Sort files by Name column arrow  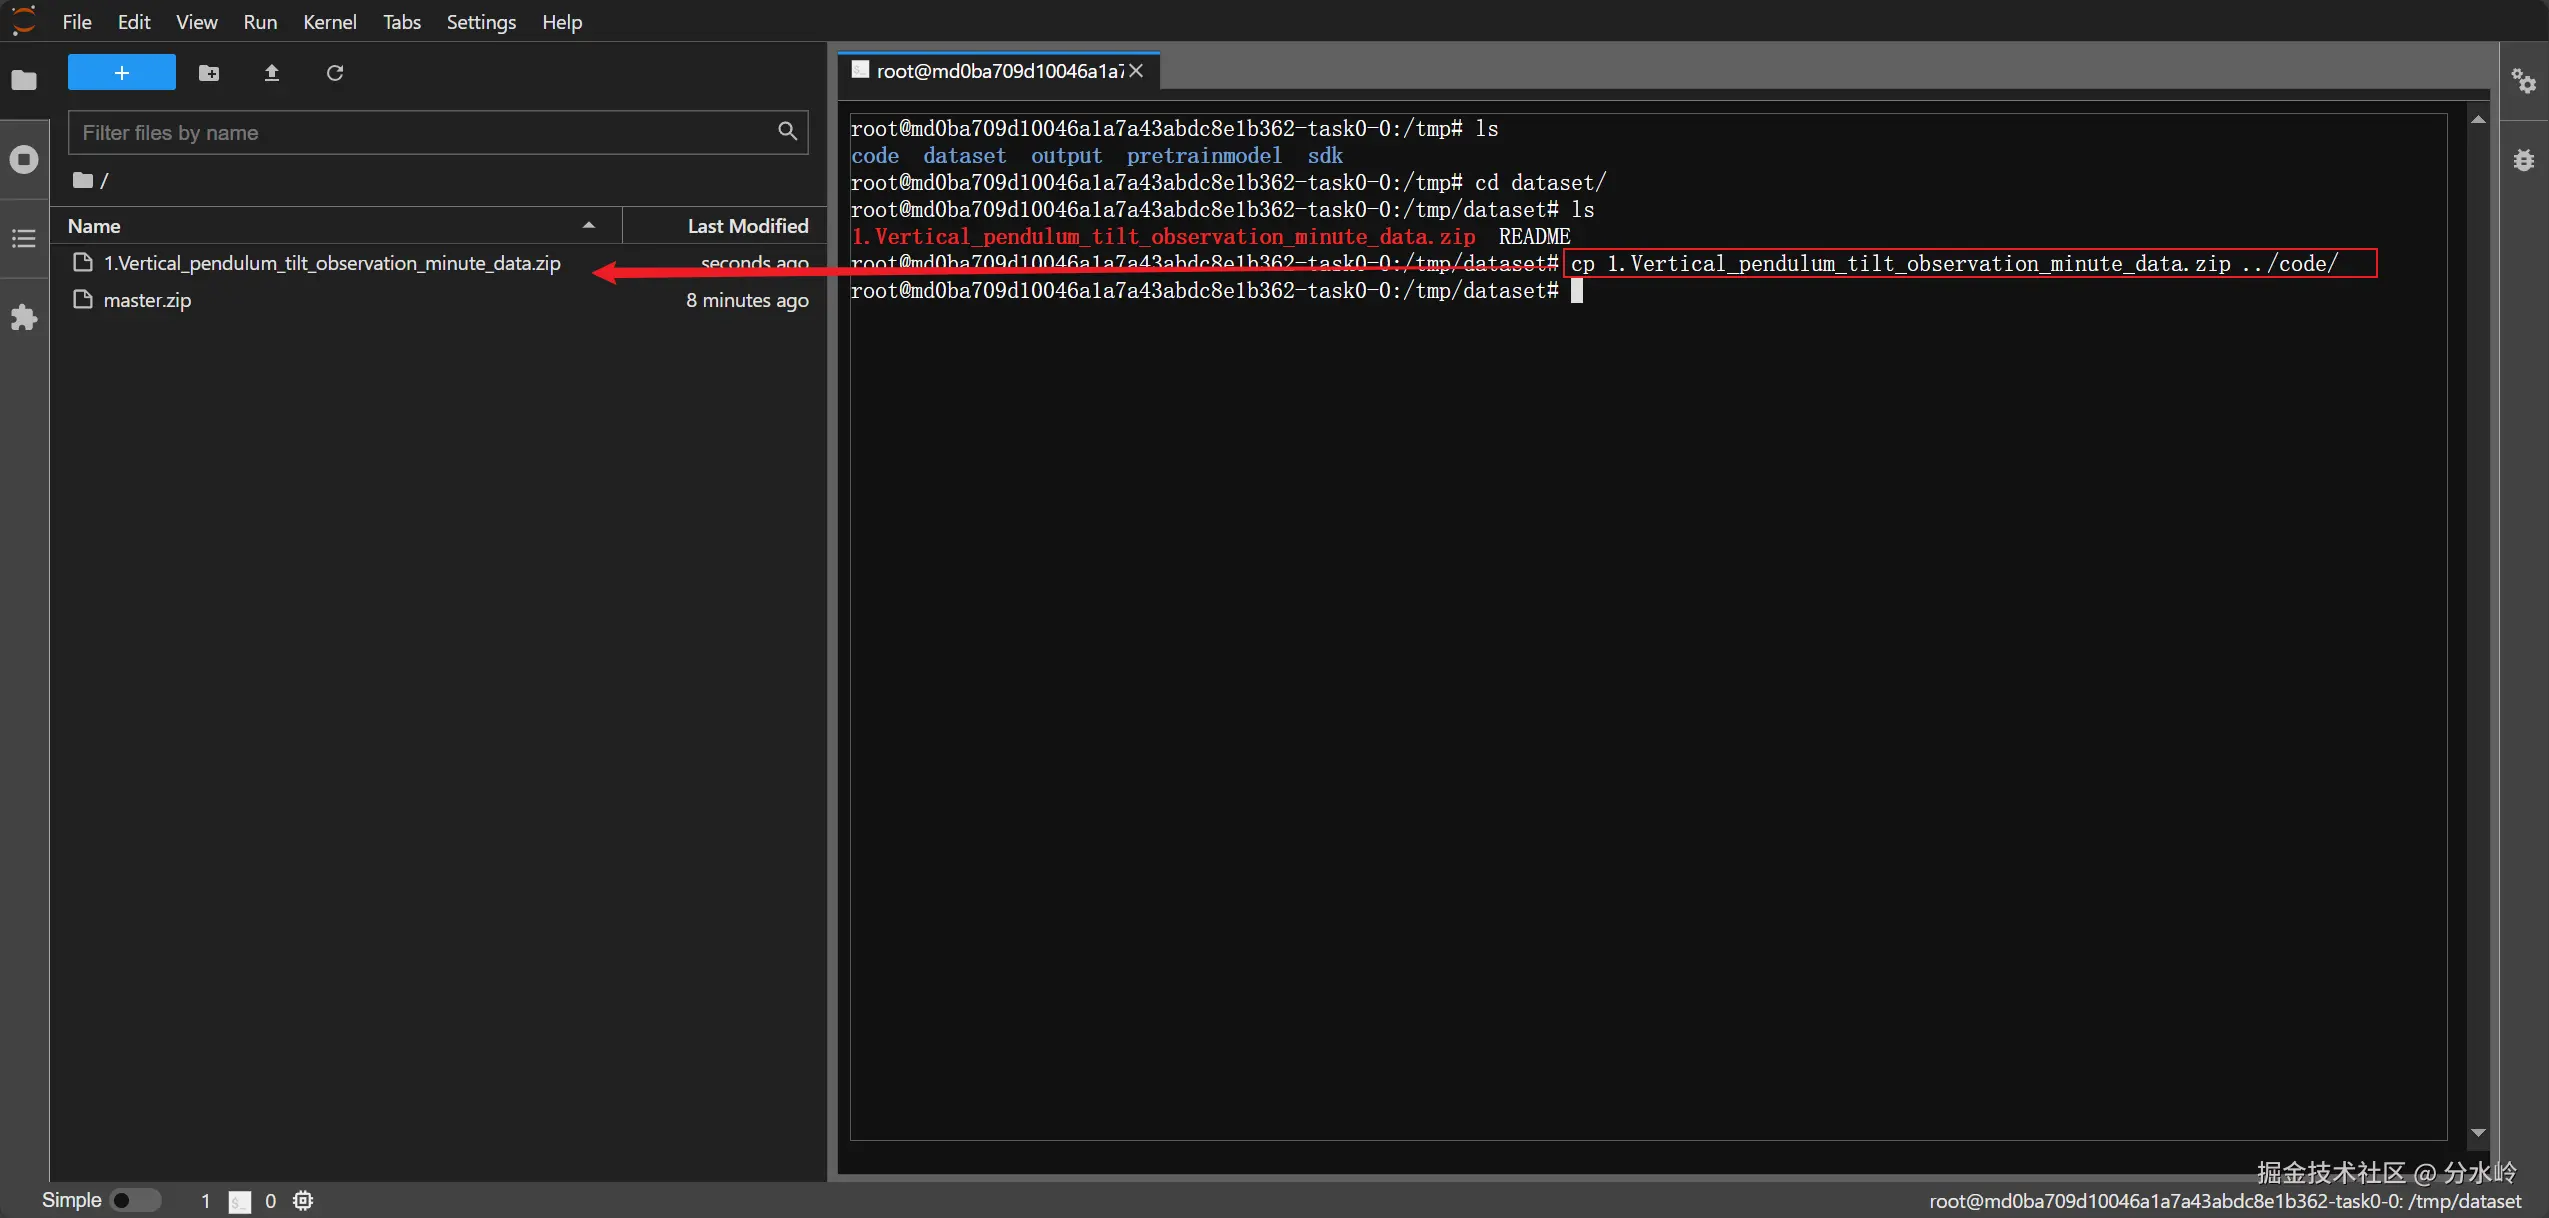click(x=588, y=226)
